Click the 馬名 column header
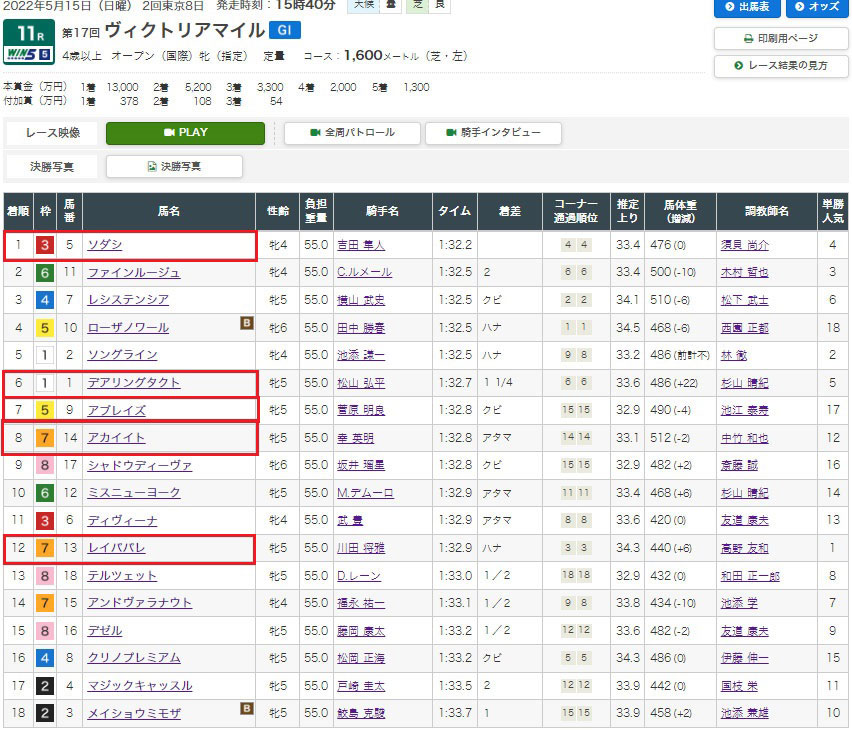852x730 pixels. [x=168, y=211]
